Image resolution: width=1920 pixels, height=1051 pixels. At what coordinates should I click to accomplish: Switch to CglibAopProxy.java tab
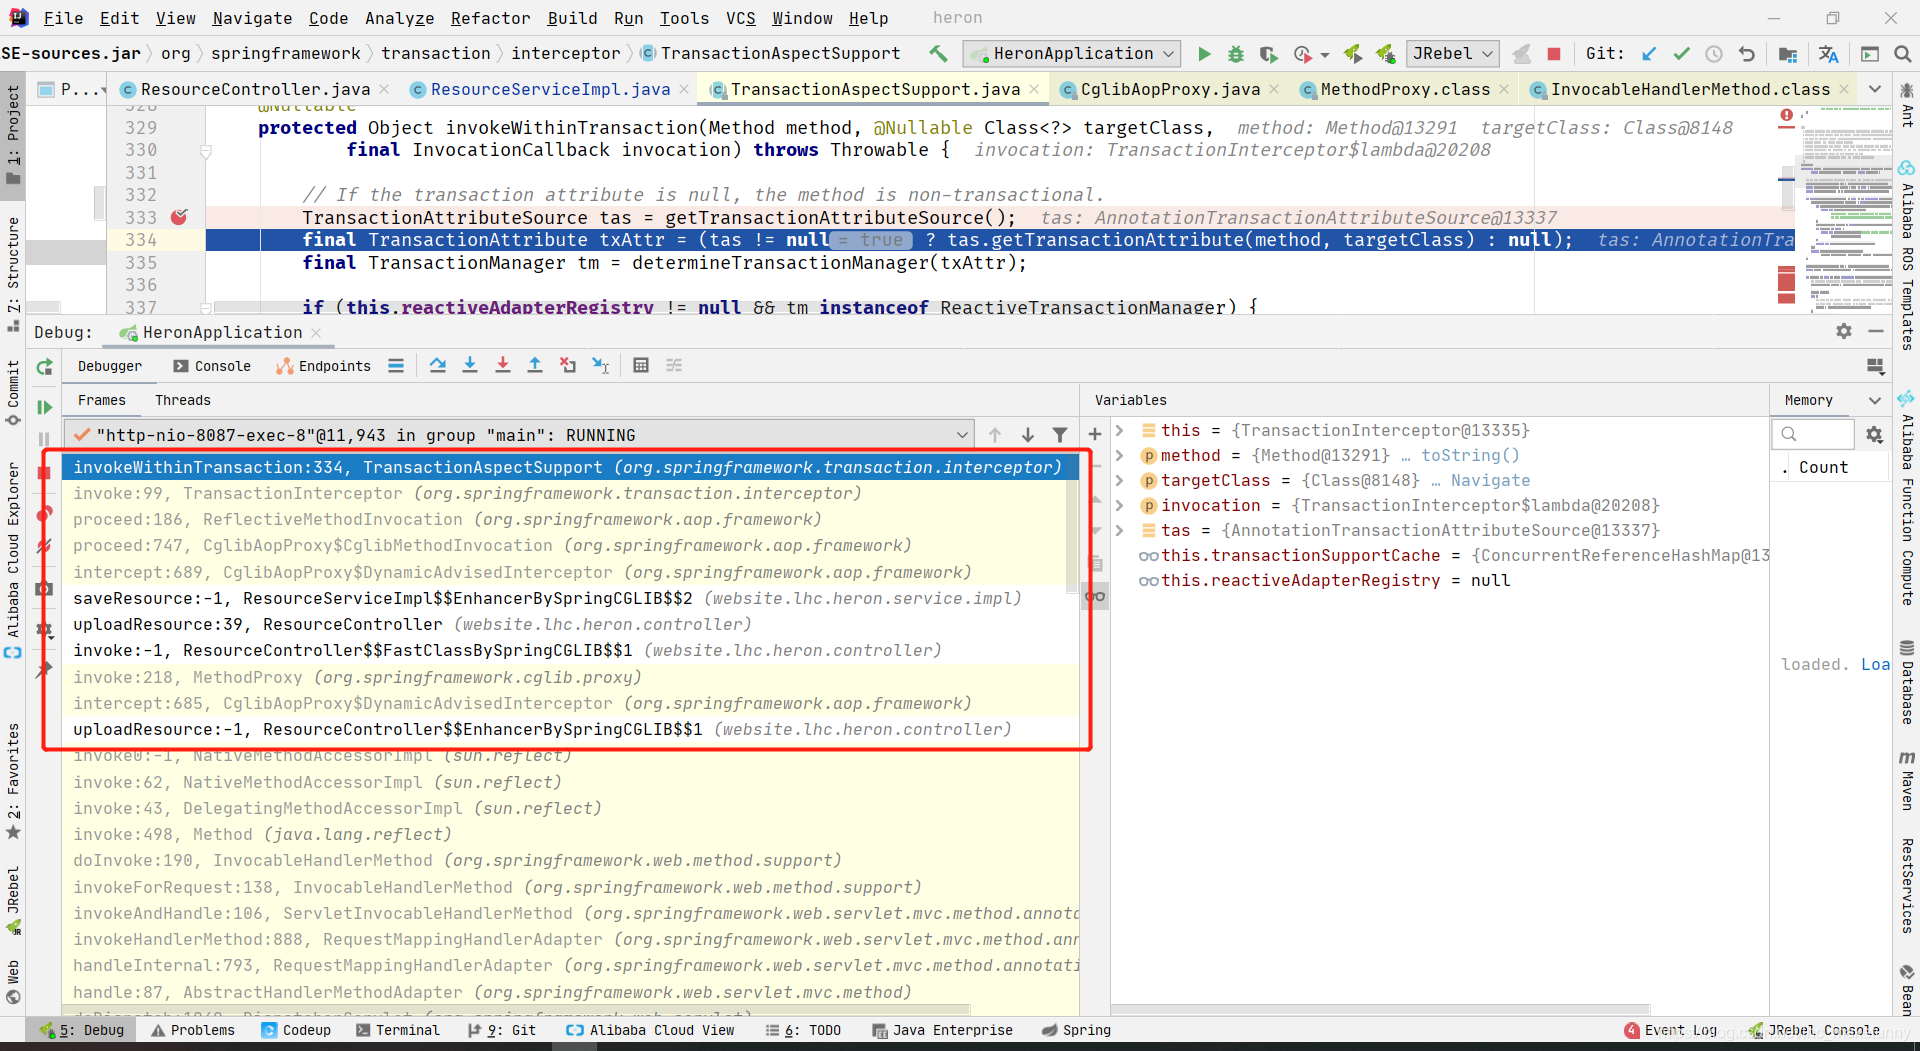(x=1170, y=89)
